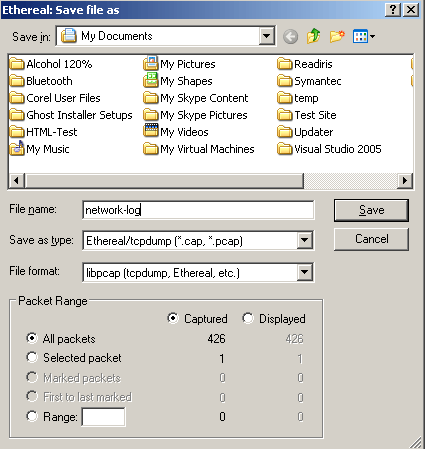Select the temp folder icon
This screenshot has width=425, height=449.
(285, 98)
